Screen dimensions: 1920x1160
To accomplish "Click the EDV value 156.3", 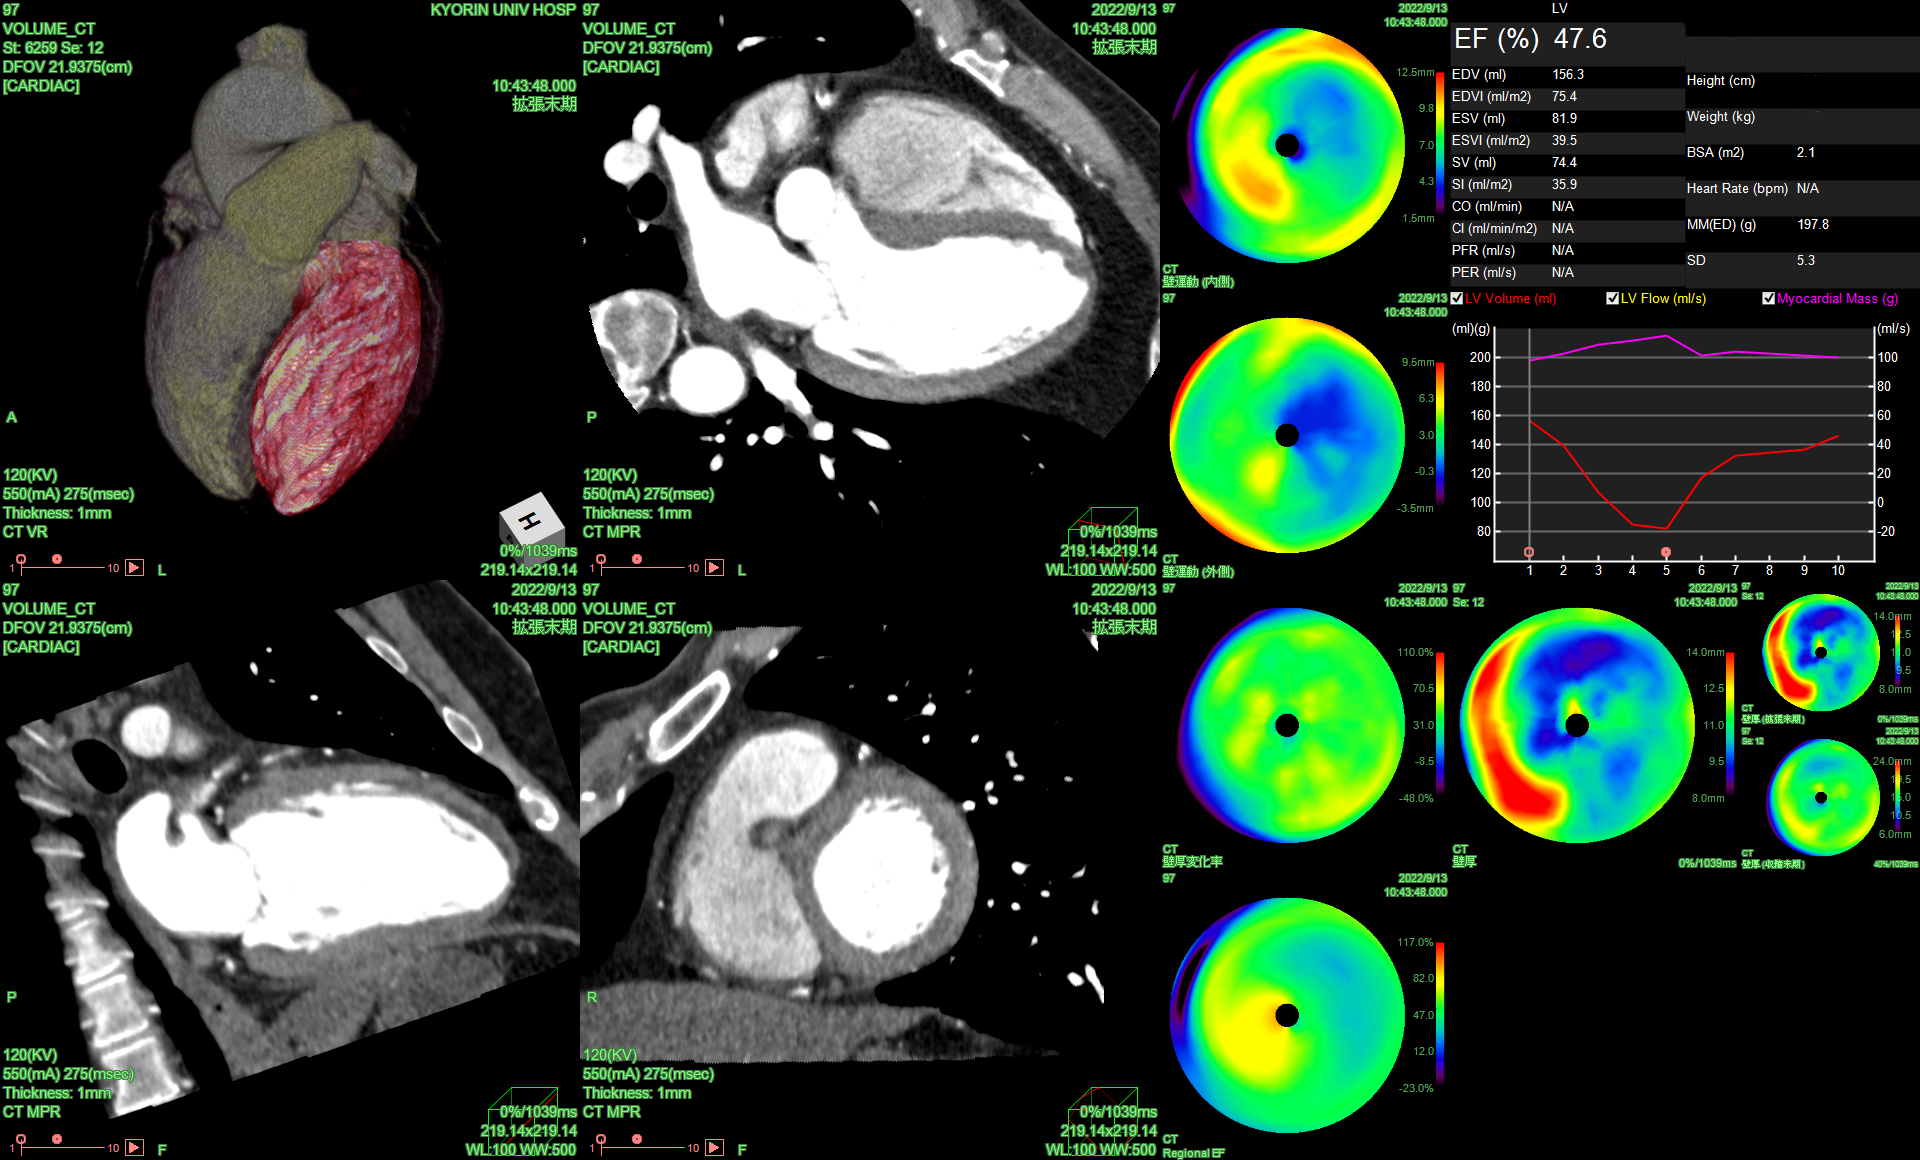I will [x=1568, y=75].
